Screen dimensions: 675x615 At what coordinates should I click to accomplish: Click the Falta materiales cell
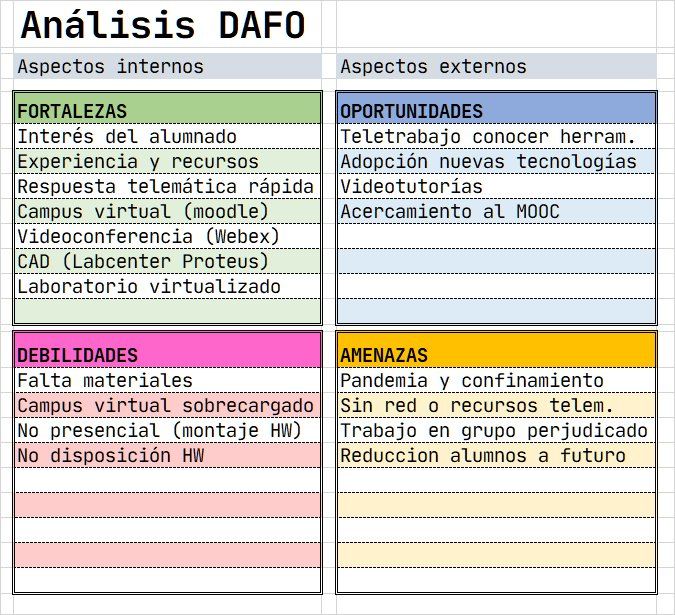click(167, 380)
